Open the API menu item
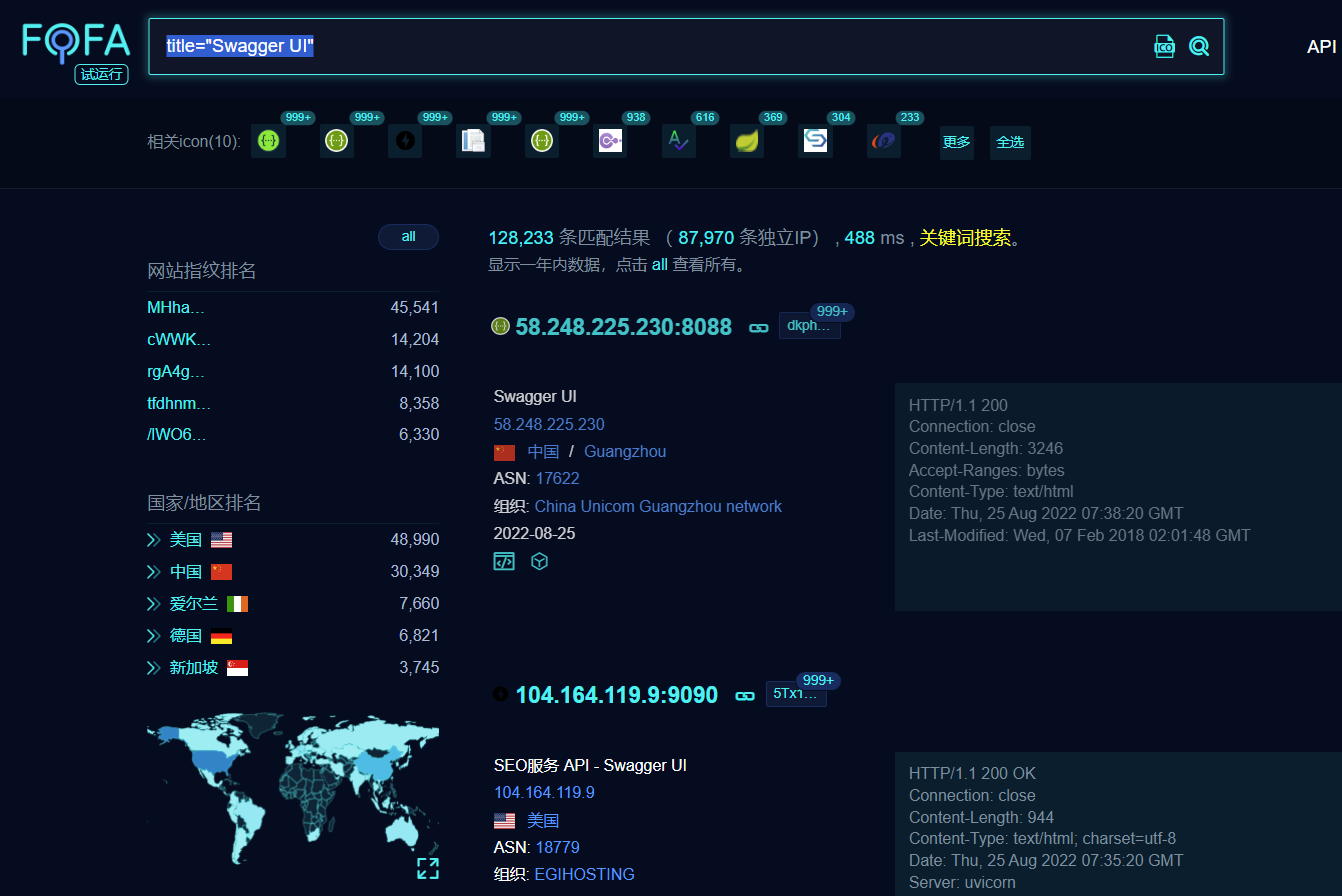 (x=1321, y=47)
